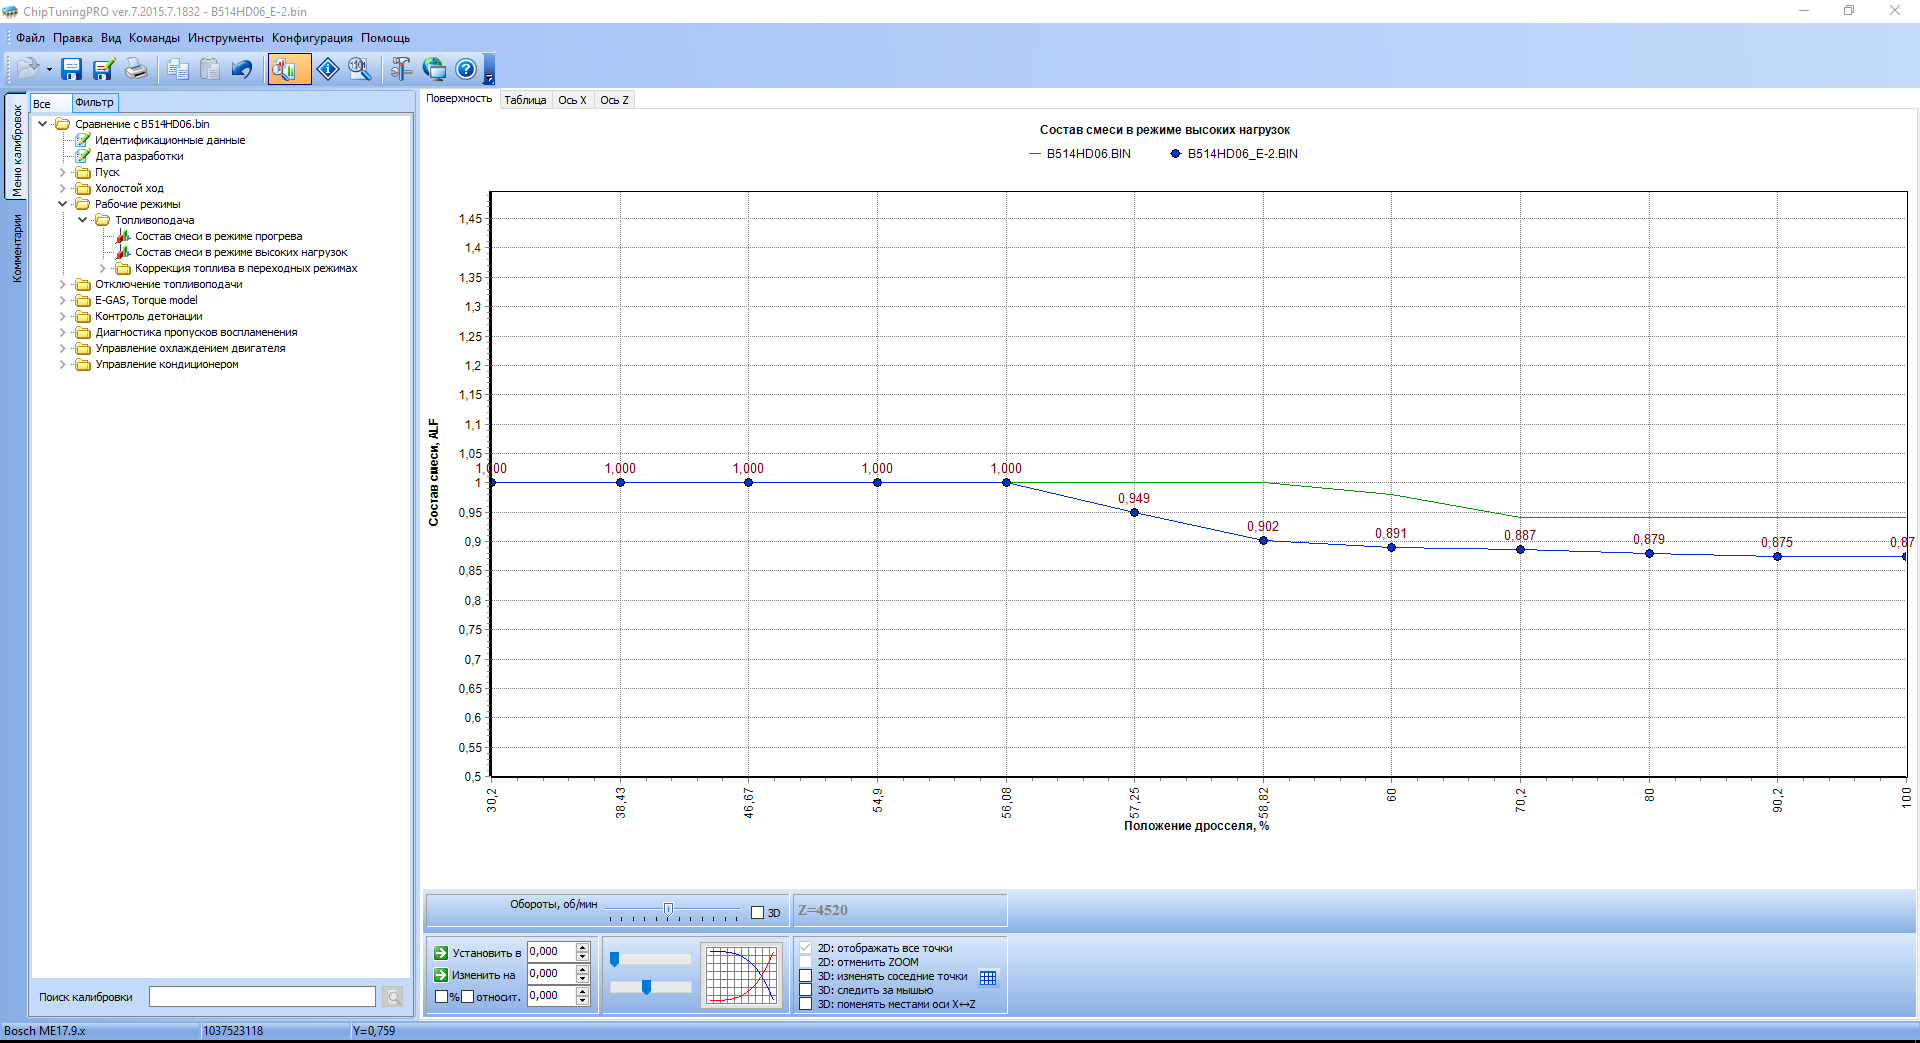1920x1043 pixels.
Task: Click the Save As icon with pencil
Action: pos(104,69)
